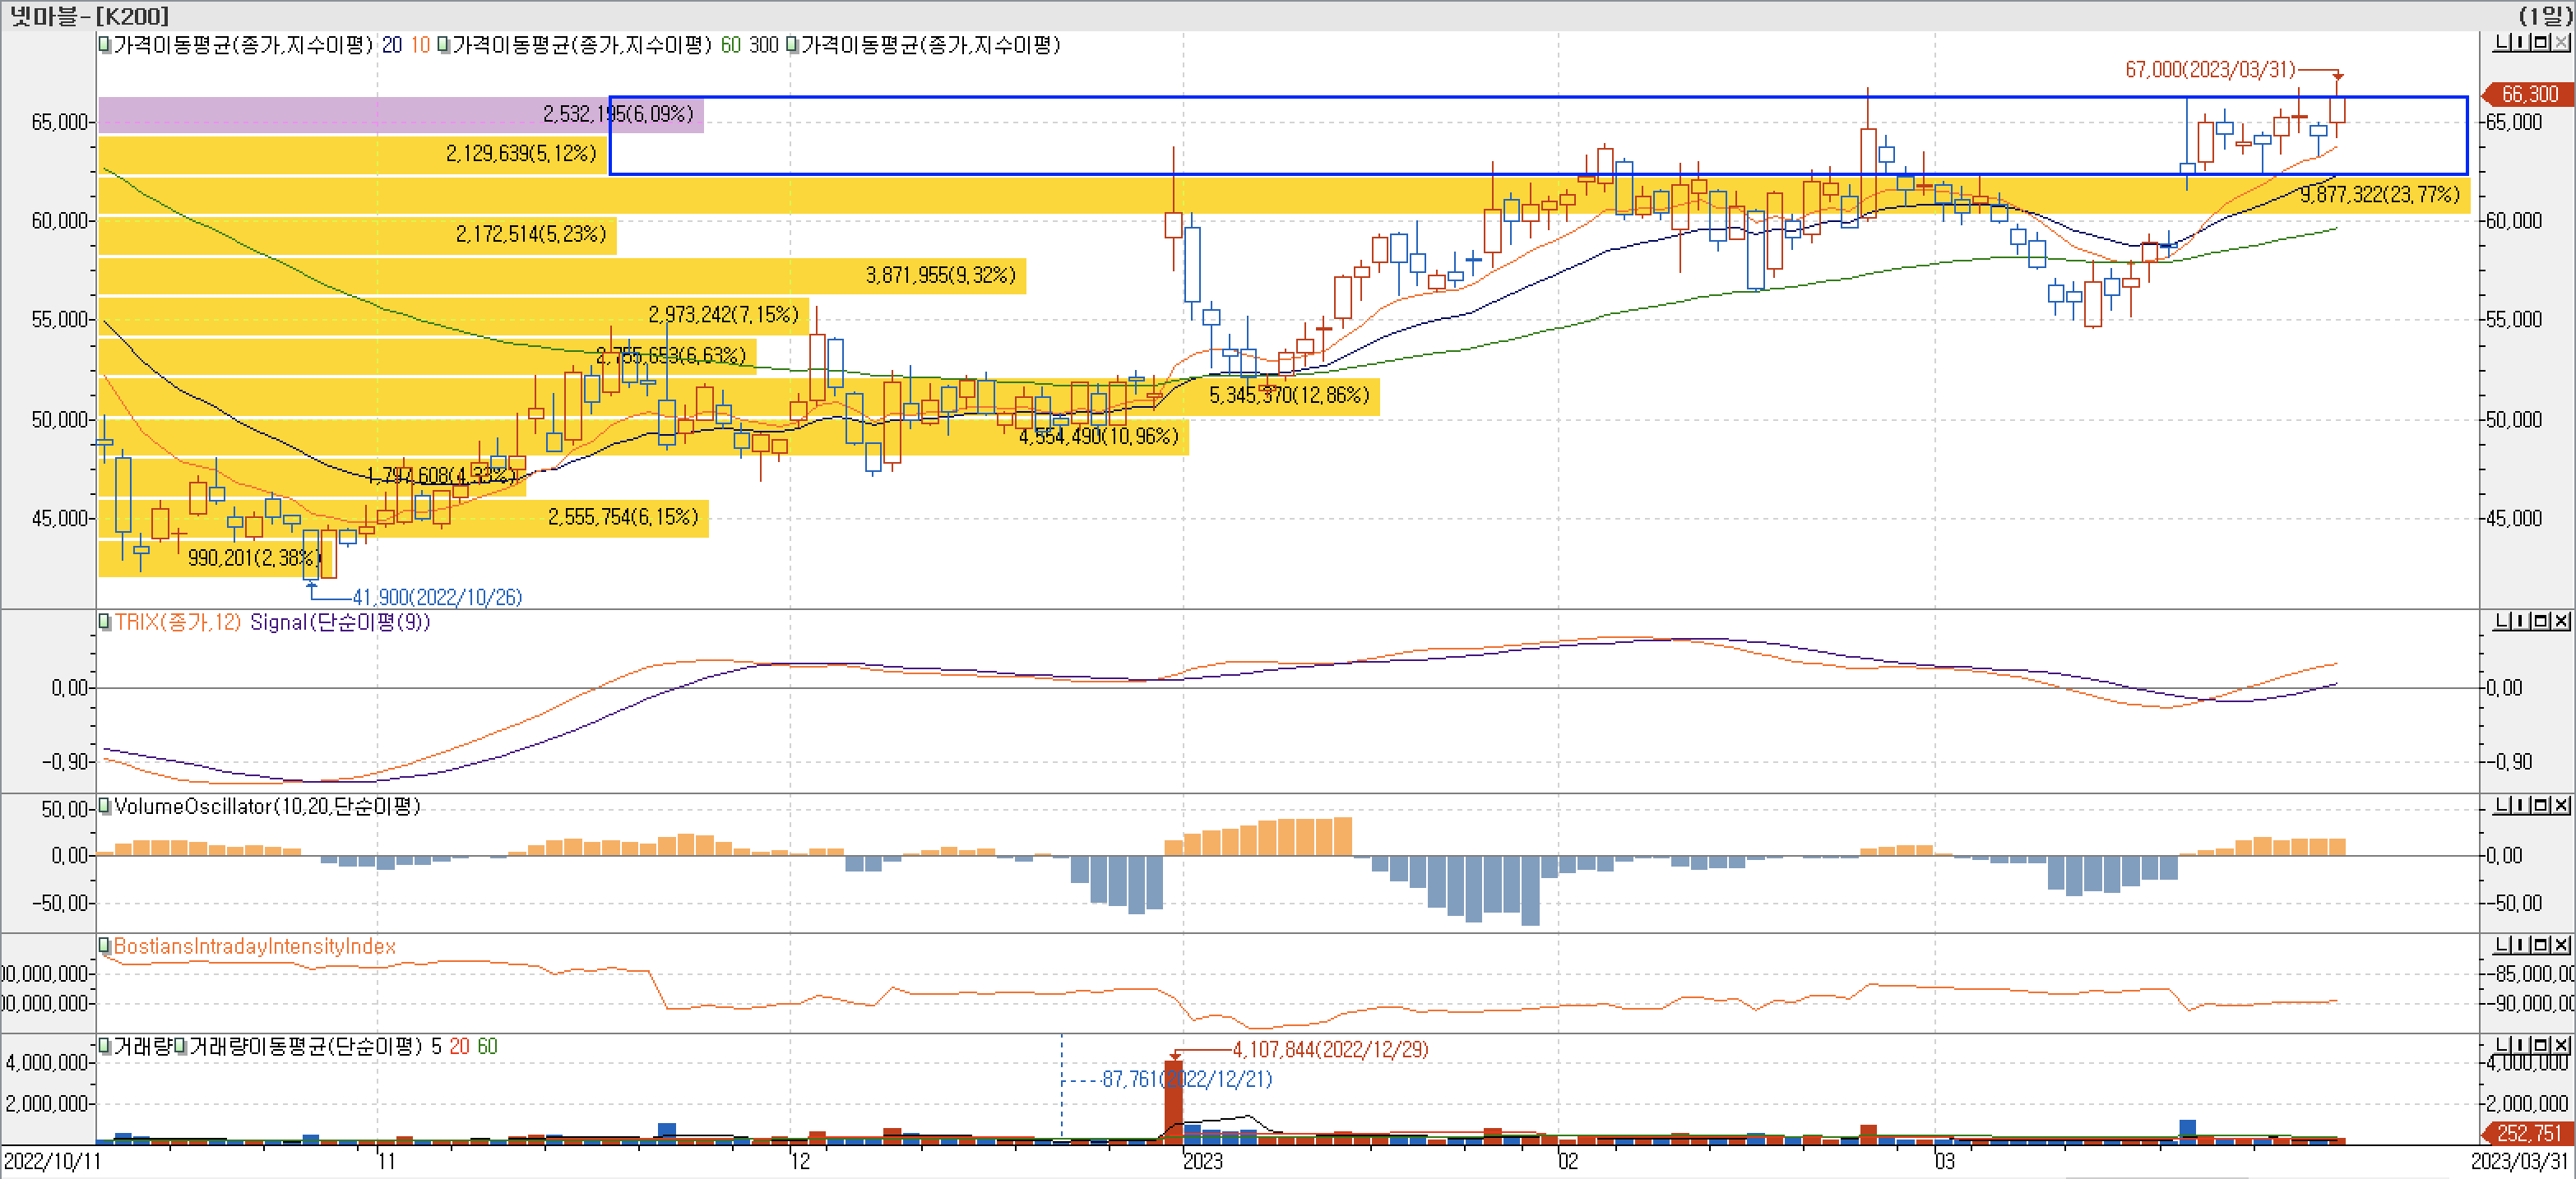Image resolution: width=2576 pixels, height=1179 pixels.
Task: Click the vertical bar icon in price chart pane
Action: 2521,43
